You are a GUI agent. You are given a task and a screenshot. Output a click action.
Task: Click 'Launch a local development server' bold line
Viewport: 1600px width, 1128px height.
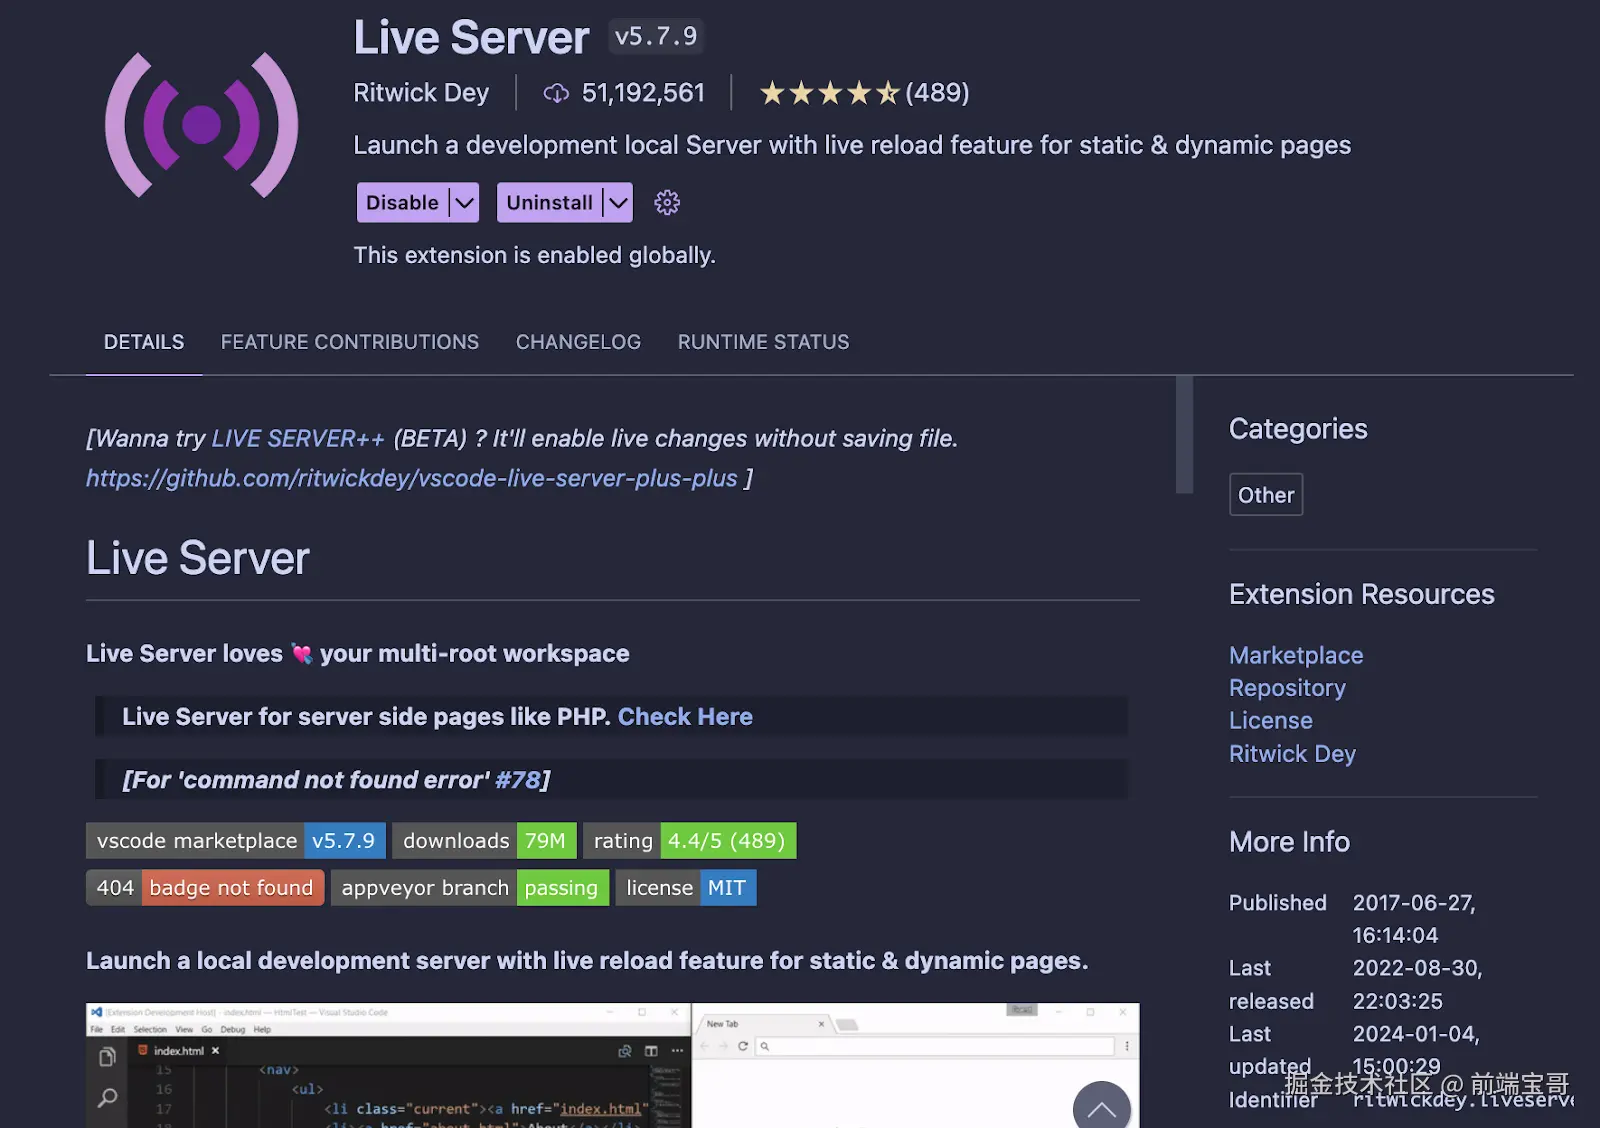587,961
